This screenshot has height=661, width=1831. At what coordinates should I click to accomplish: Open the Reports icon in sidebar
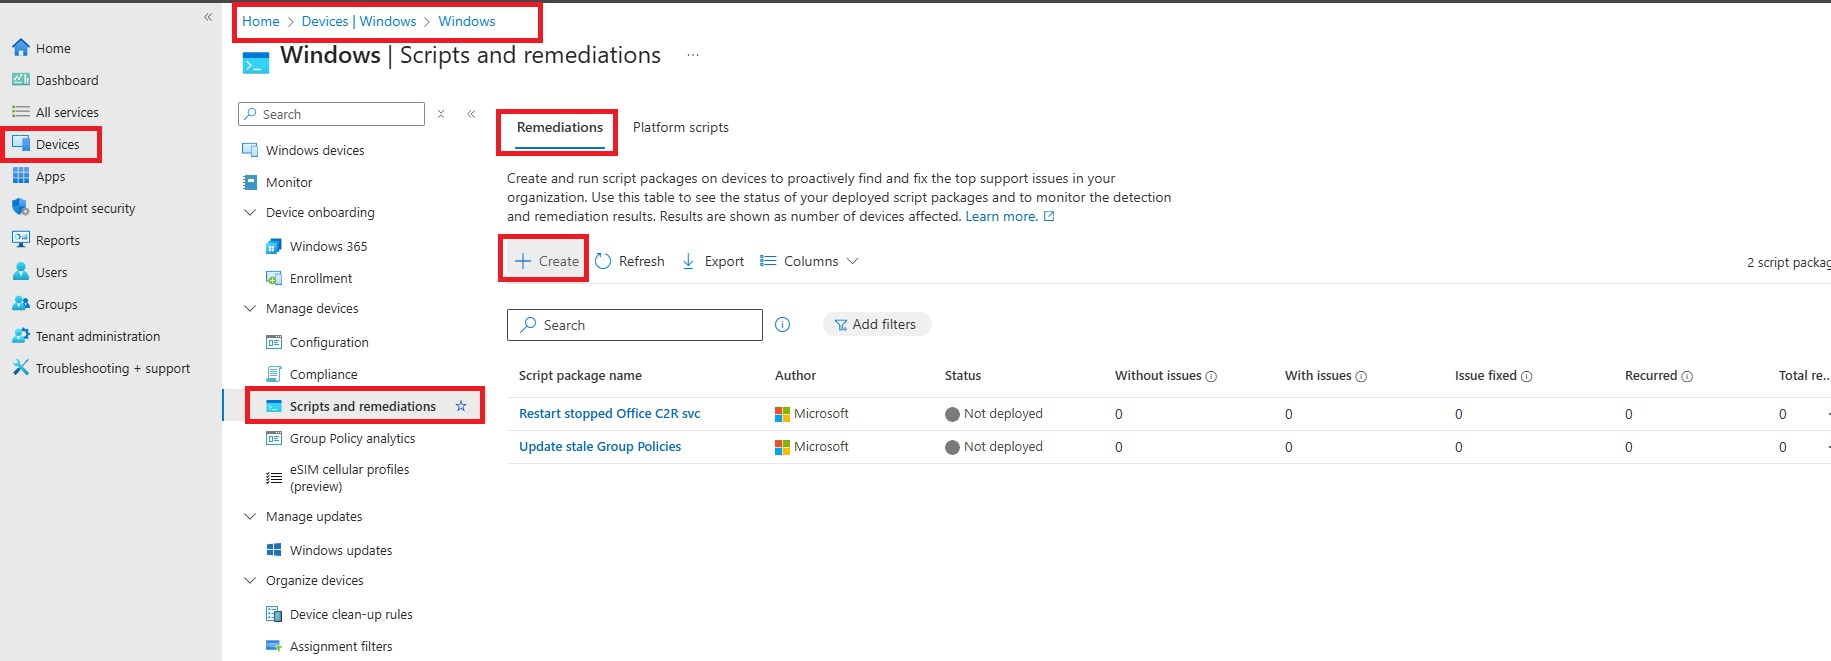[21, 240]
